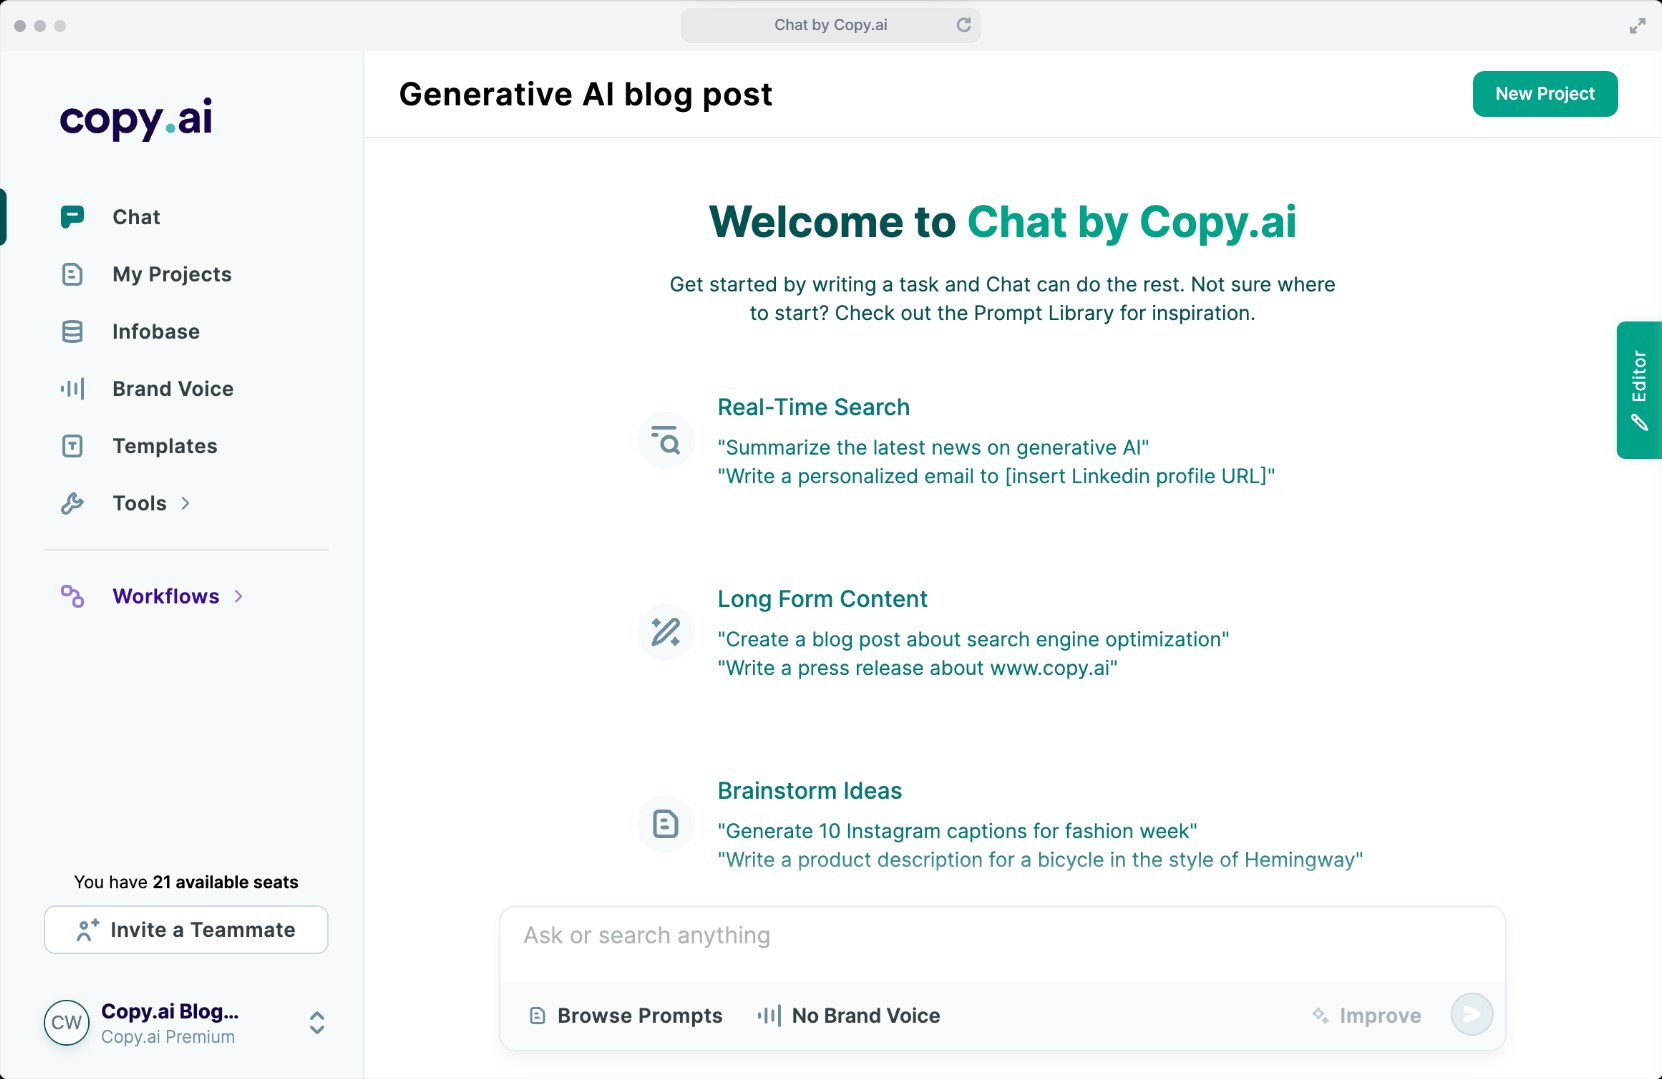Image resolution: width=1662 pixels, height=1080 pixels.
Task: Click the send message arrow
Action: [1471, 1014]
